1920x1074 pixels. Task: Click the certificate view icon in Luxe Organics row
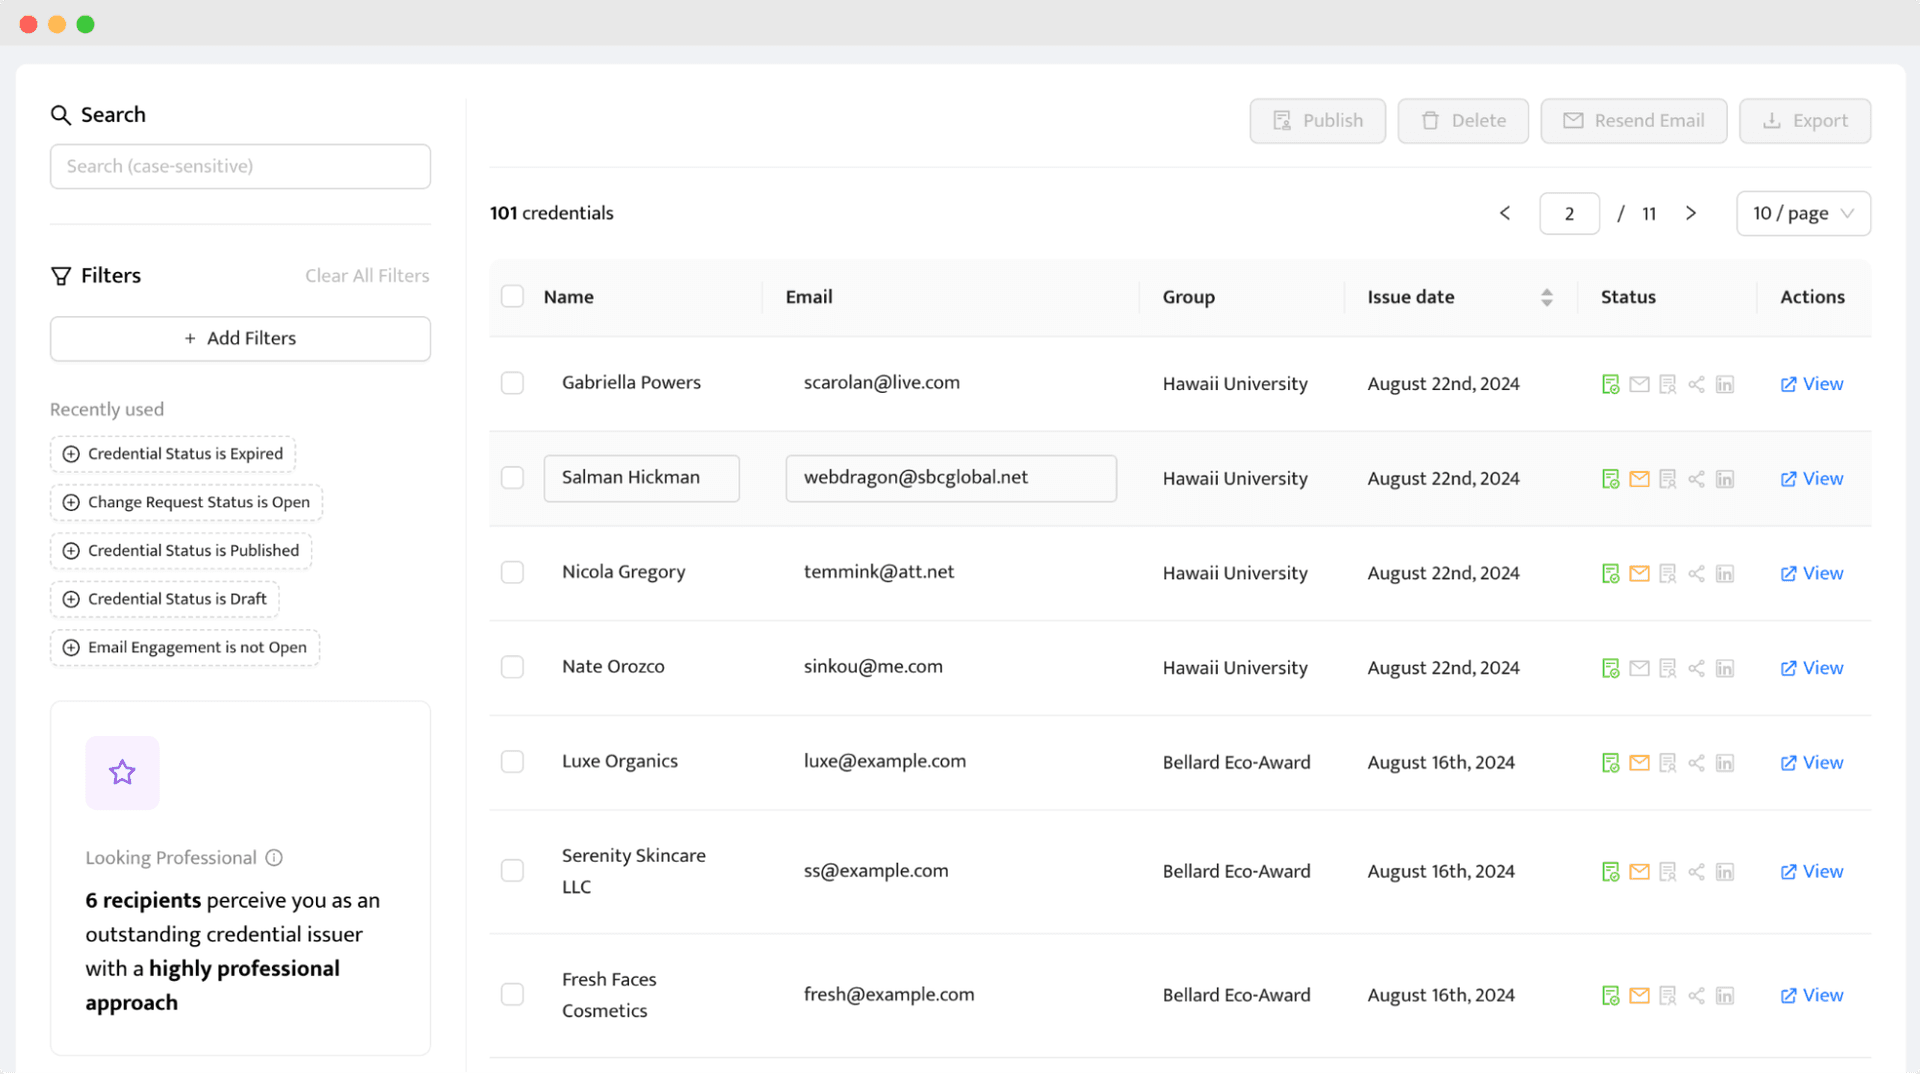[x=1667, y=763]
